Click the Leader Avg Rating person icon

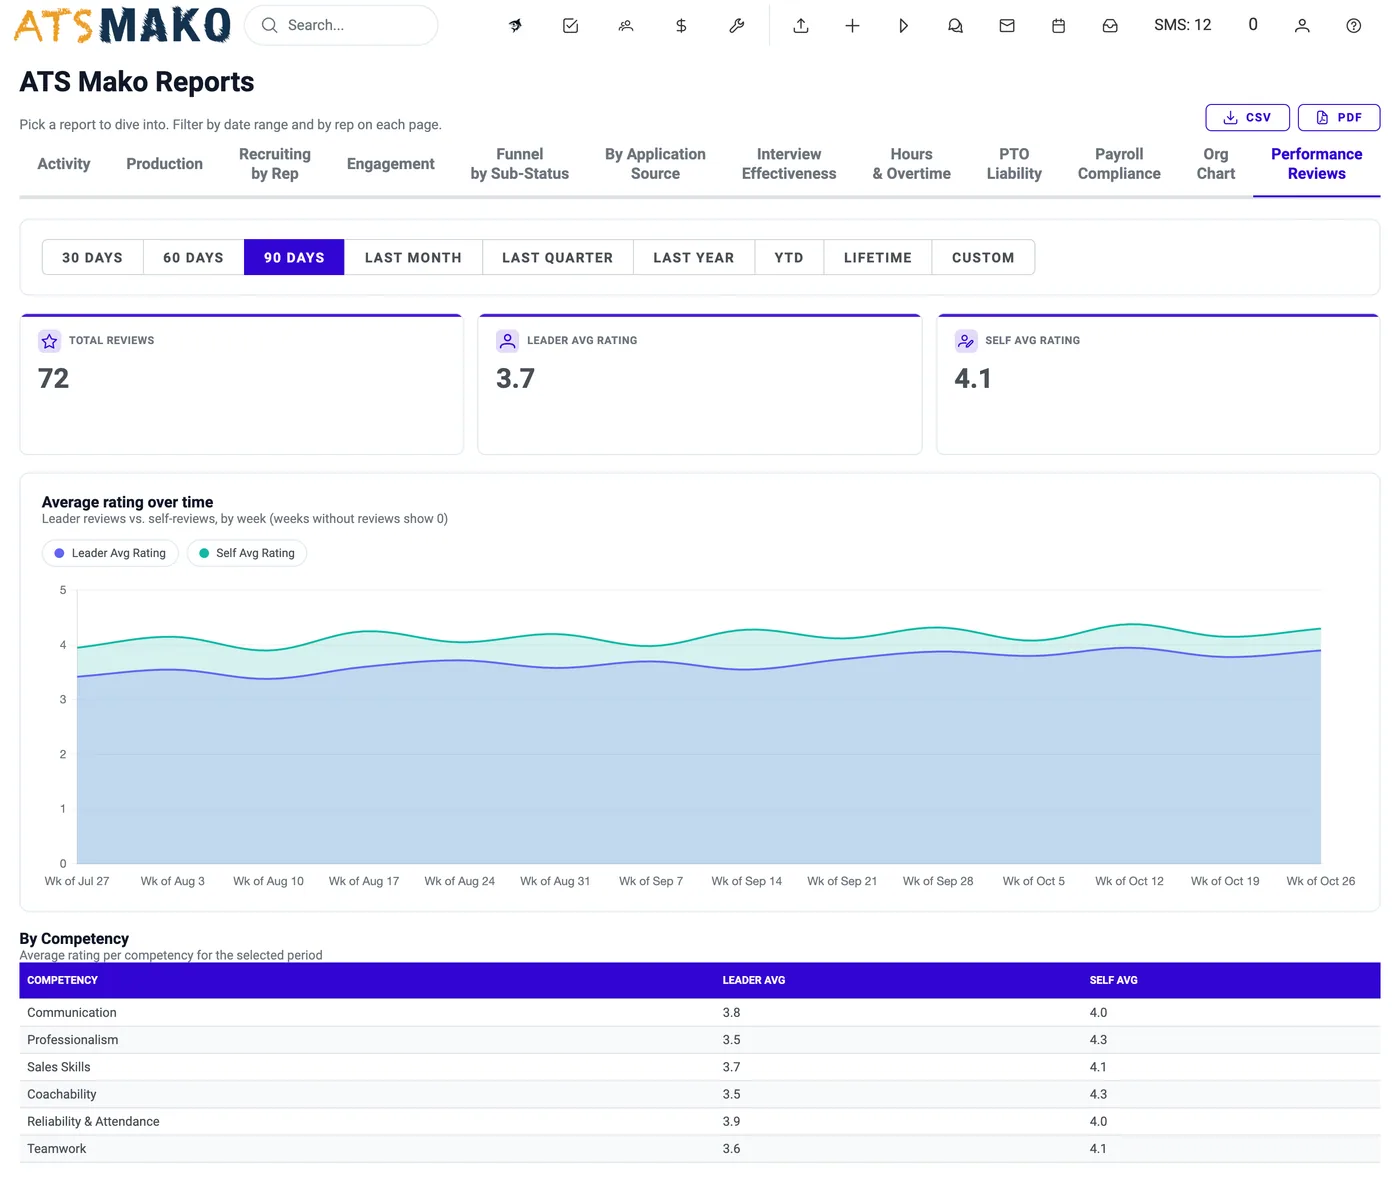tap(508, 341)
